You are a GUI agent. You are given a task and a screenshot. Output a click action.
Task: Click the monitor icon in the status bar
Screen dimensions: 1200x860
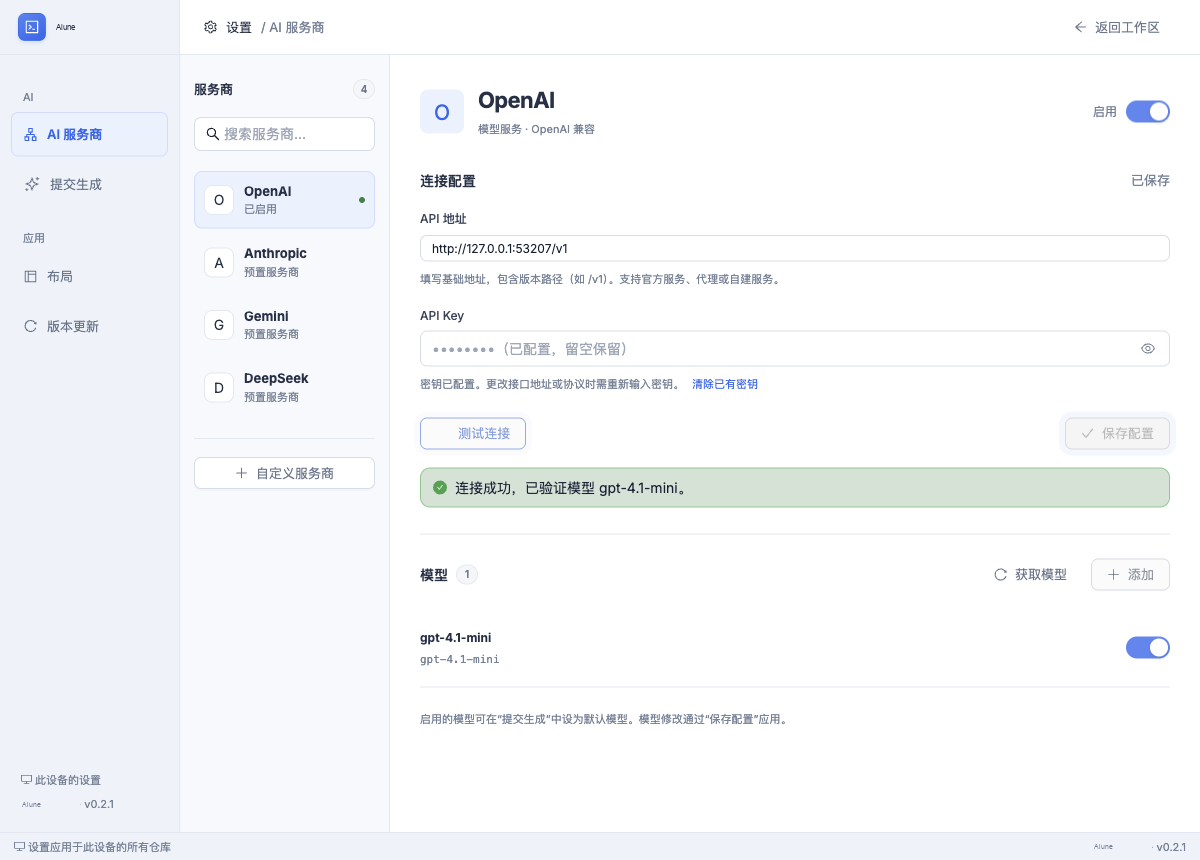(19, 847)
